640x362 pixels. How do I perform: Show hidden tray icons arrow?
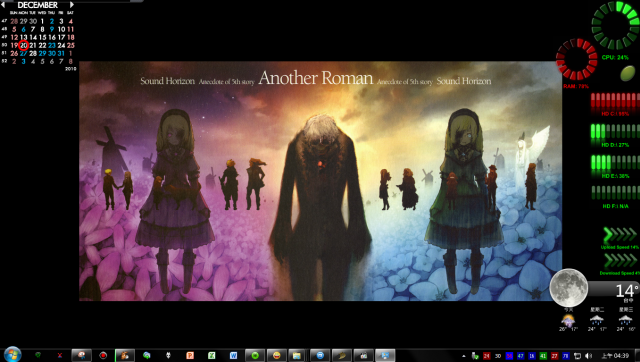click(x=464, y=356)
